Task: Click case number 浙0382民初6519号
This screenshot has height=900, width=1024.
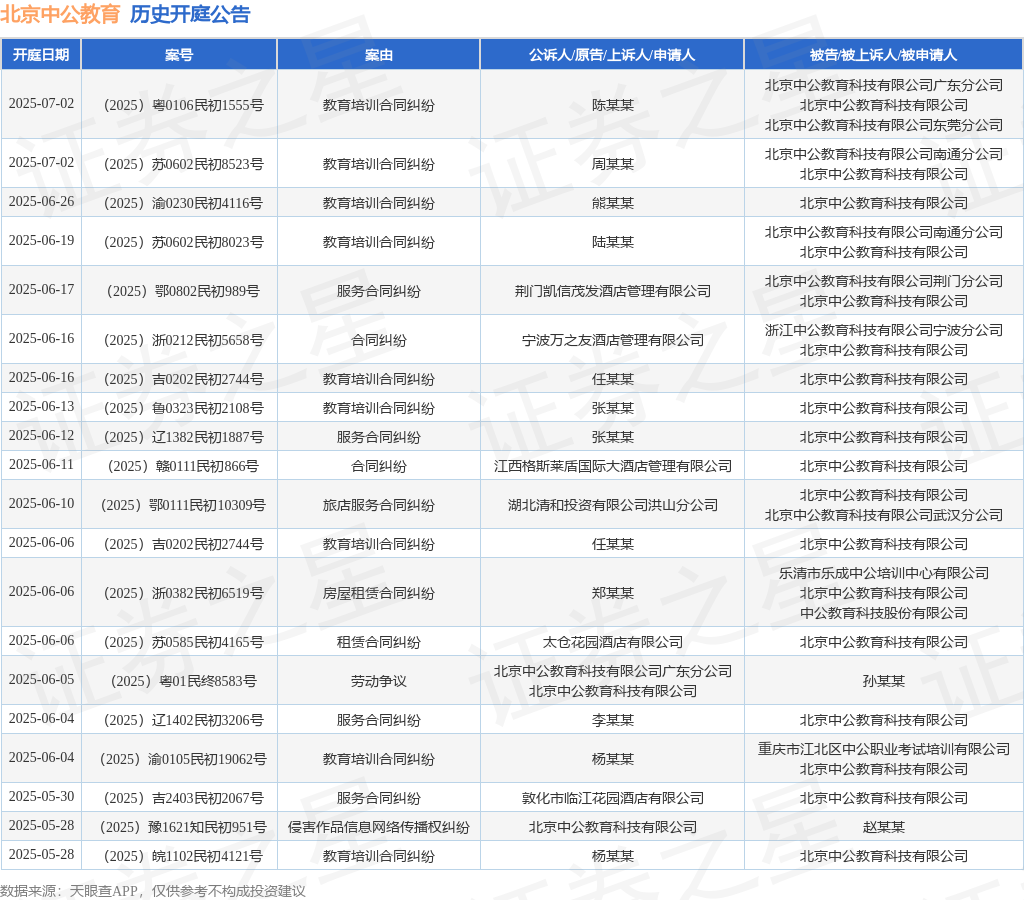Action: pos(184,593)
